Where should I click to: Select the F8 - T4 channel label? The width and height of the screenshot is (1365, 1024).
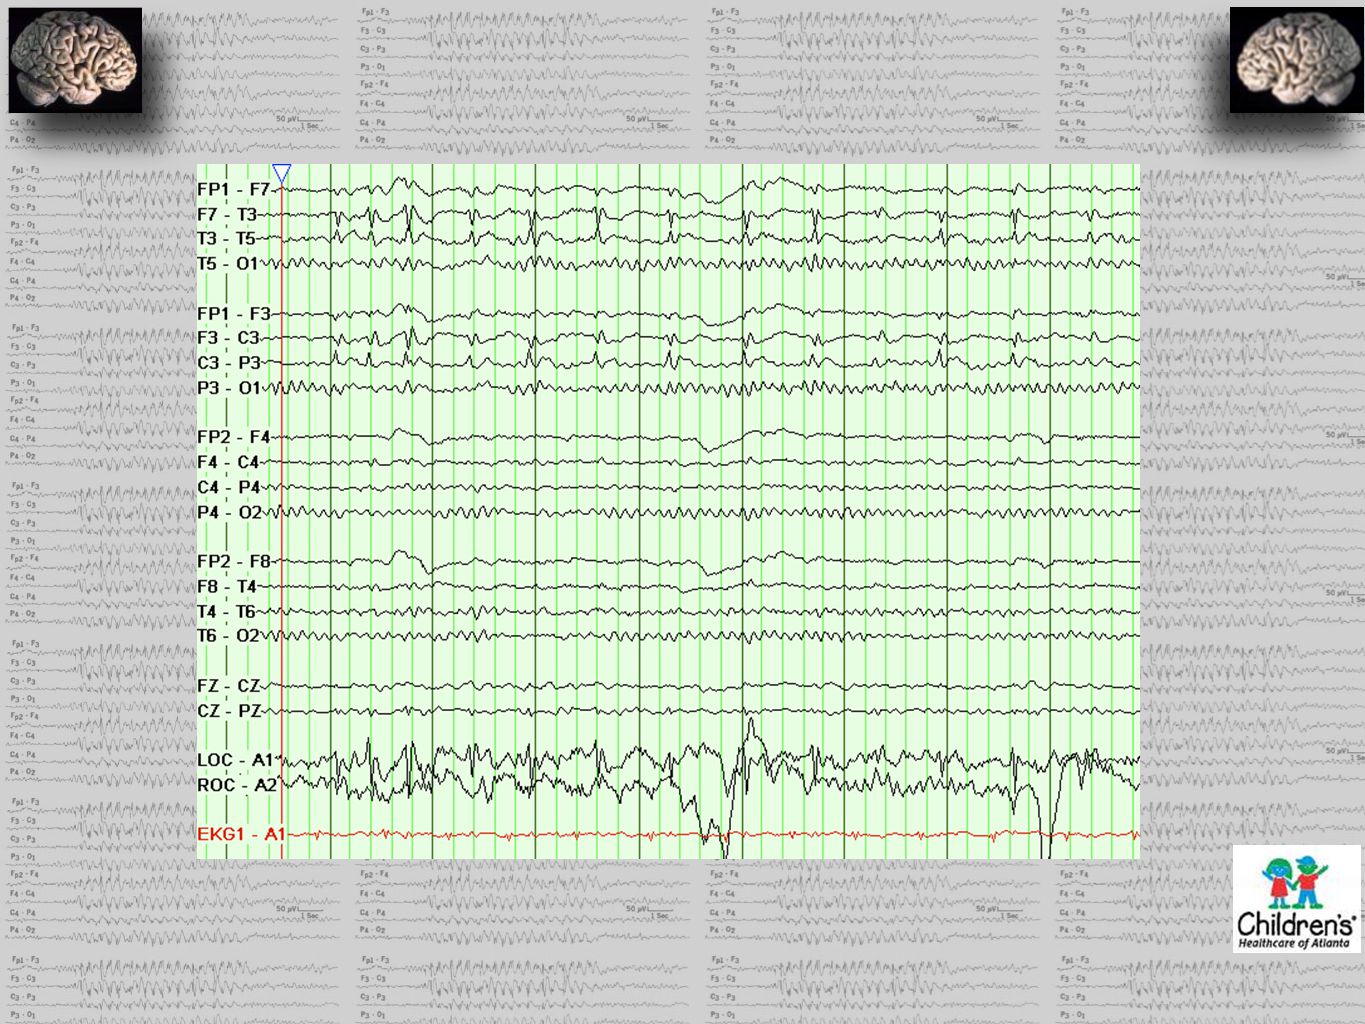pos(227,586)
